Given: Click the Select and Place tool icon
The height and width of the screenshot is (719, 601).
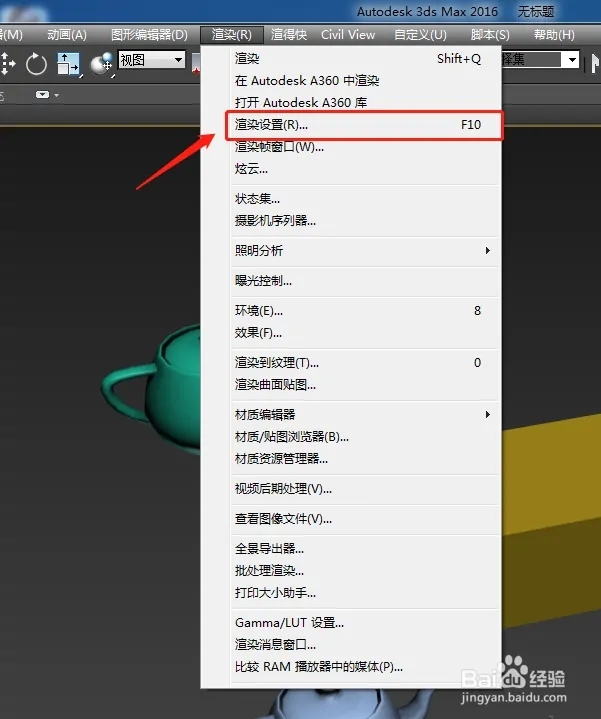Looking at the screenshot, I should tap(101, 64).
